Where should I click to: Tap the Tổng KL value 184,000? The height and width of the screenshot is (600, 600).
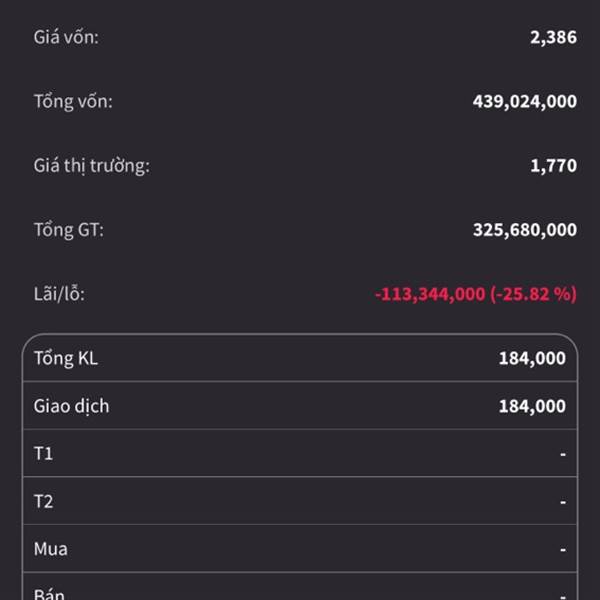tap(532, 359)
